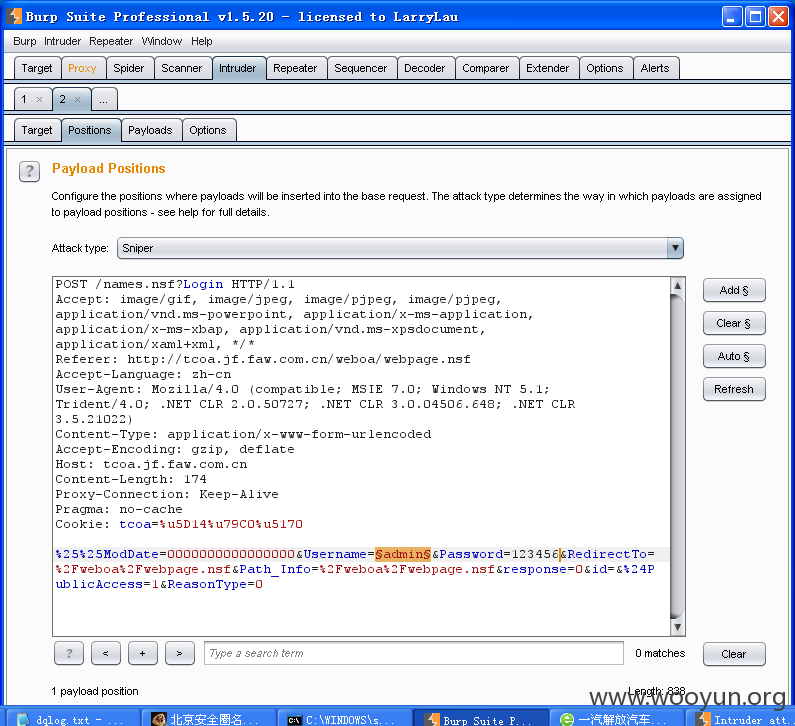Go to previous search match
This screenshot has width=795, height=726.
pyautogui.click(x=105, y=654)
